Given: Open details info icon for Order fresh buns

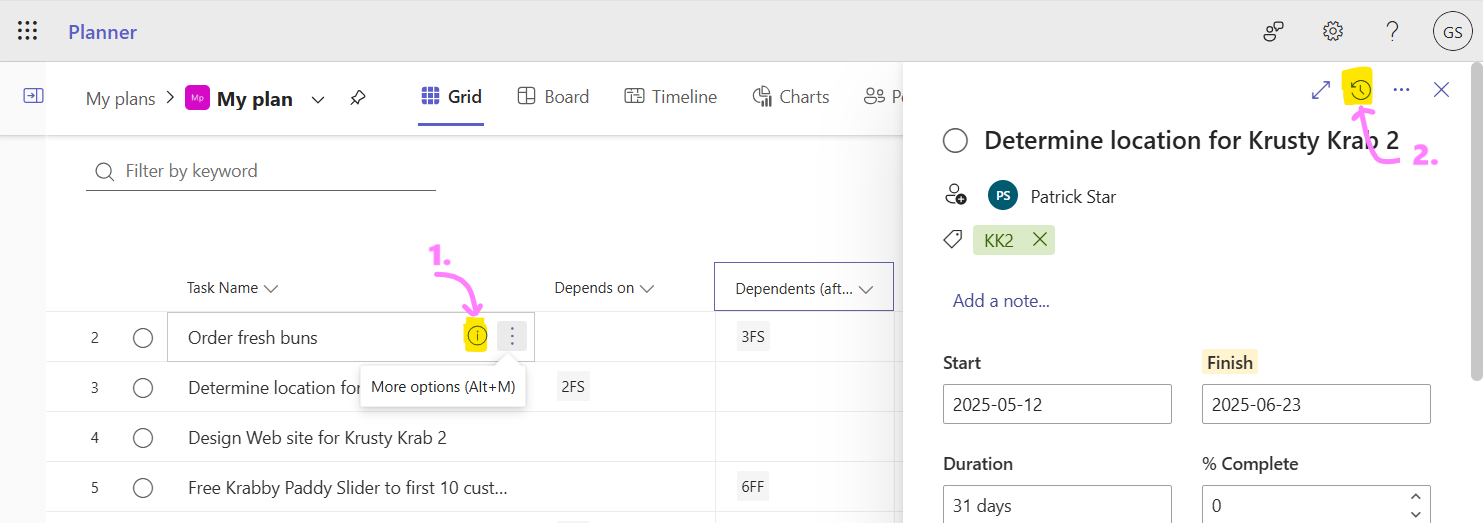Looking at the screenshot, I should (x=477, y=337).
